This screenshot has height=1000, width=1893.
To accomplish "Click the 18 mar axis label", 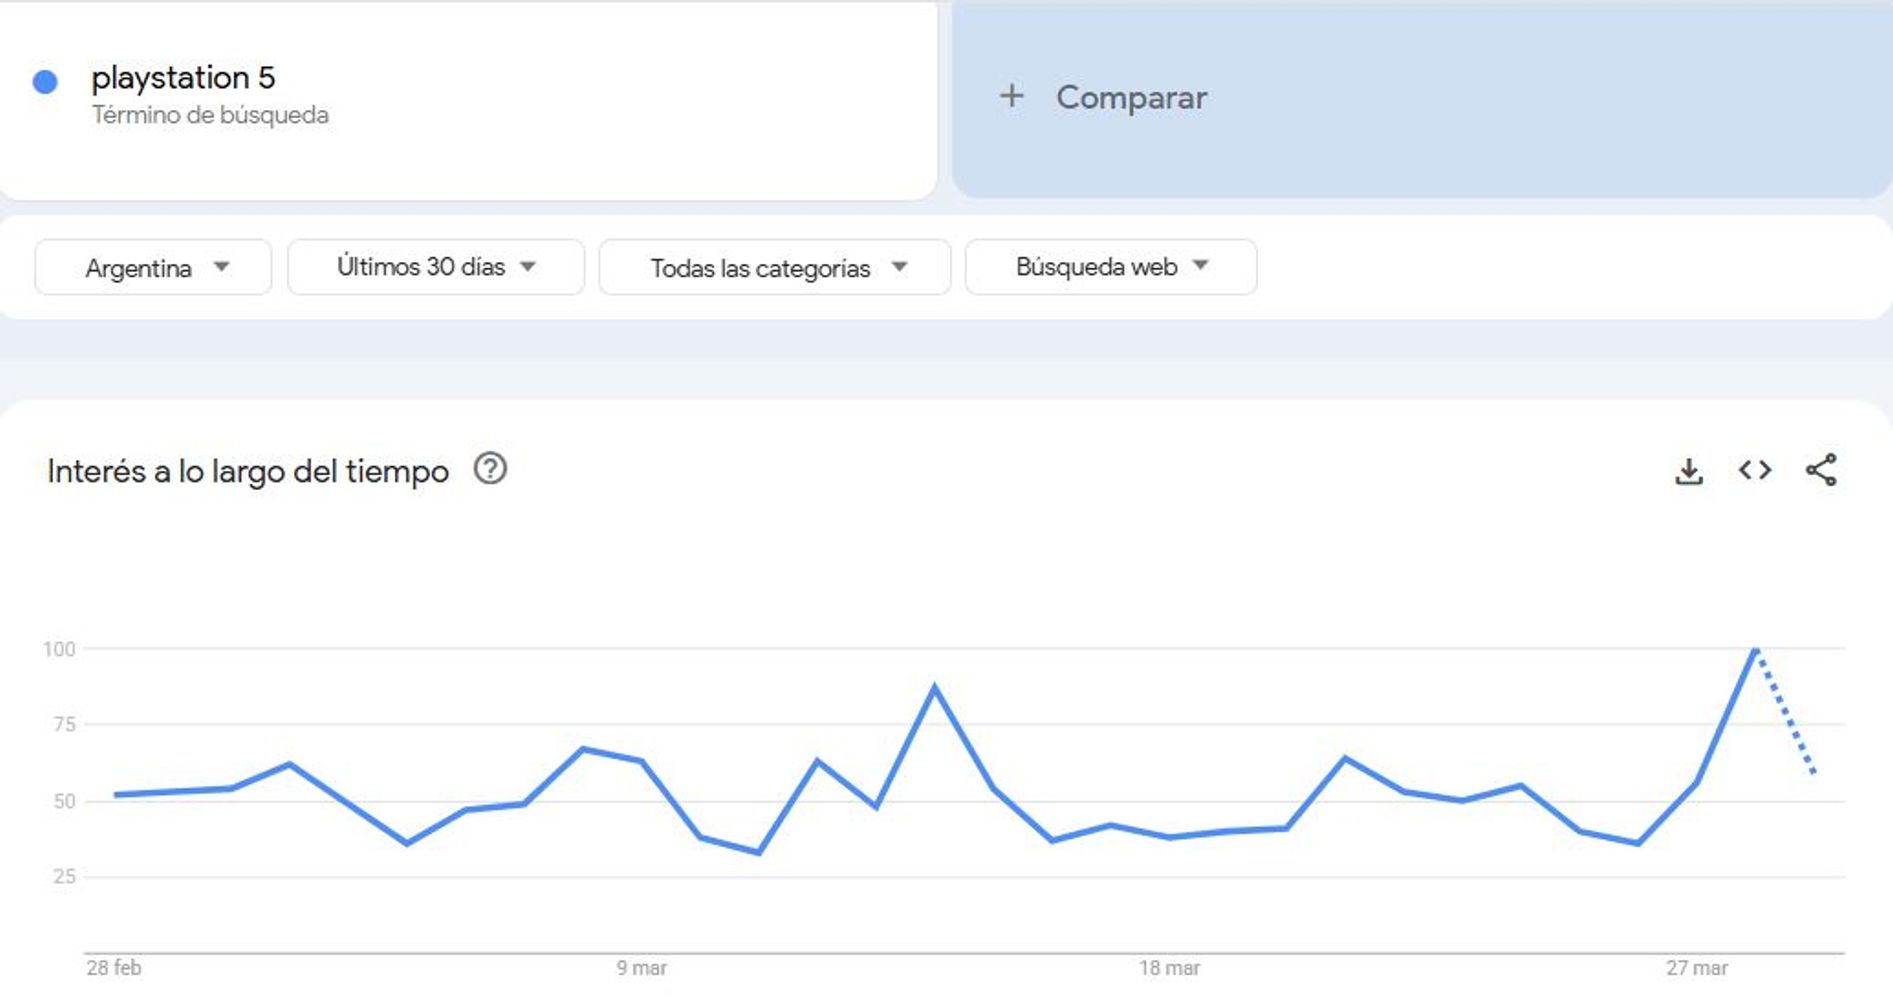I will [x=1169, y=968].
